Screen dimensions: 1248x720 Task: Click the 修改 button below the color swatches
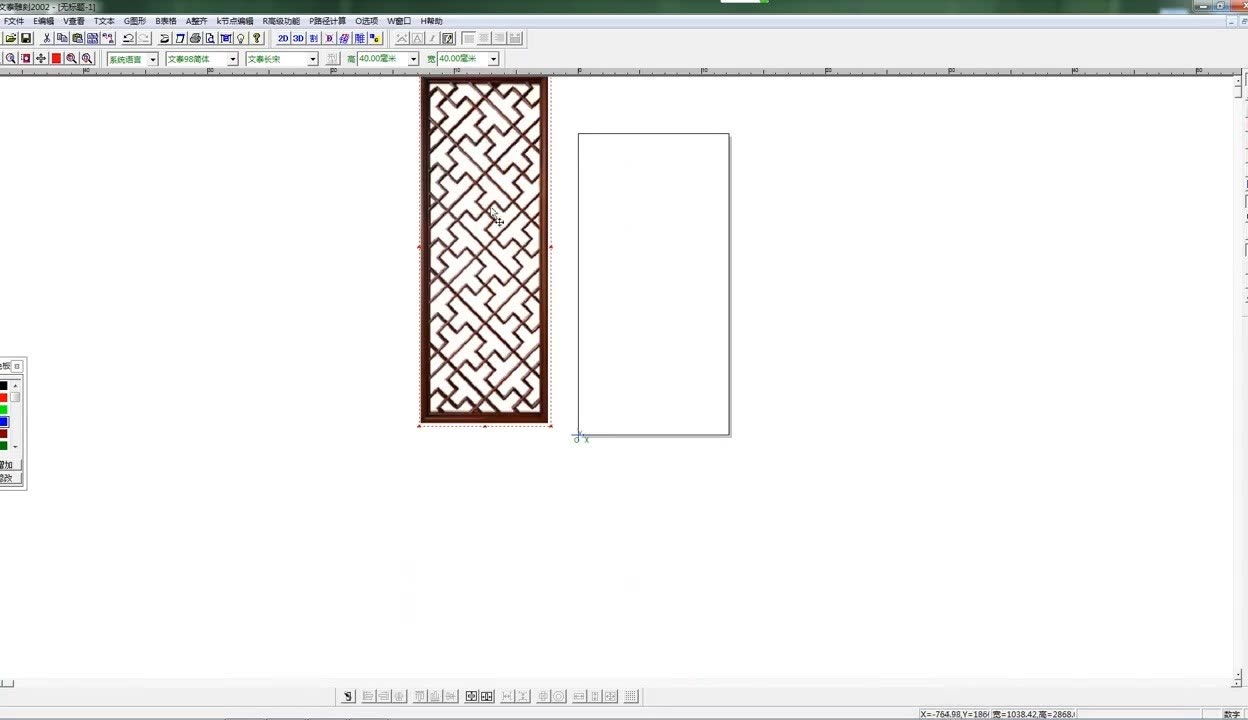point(7,479)
